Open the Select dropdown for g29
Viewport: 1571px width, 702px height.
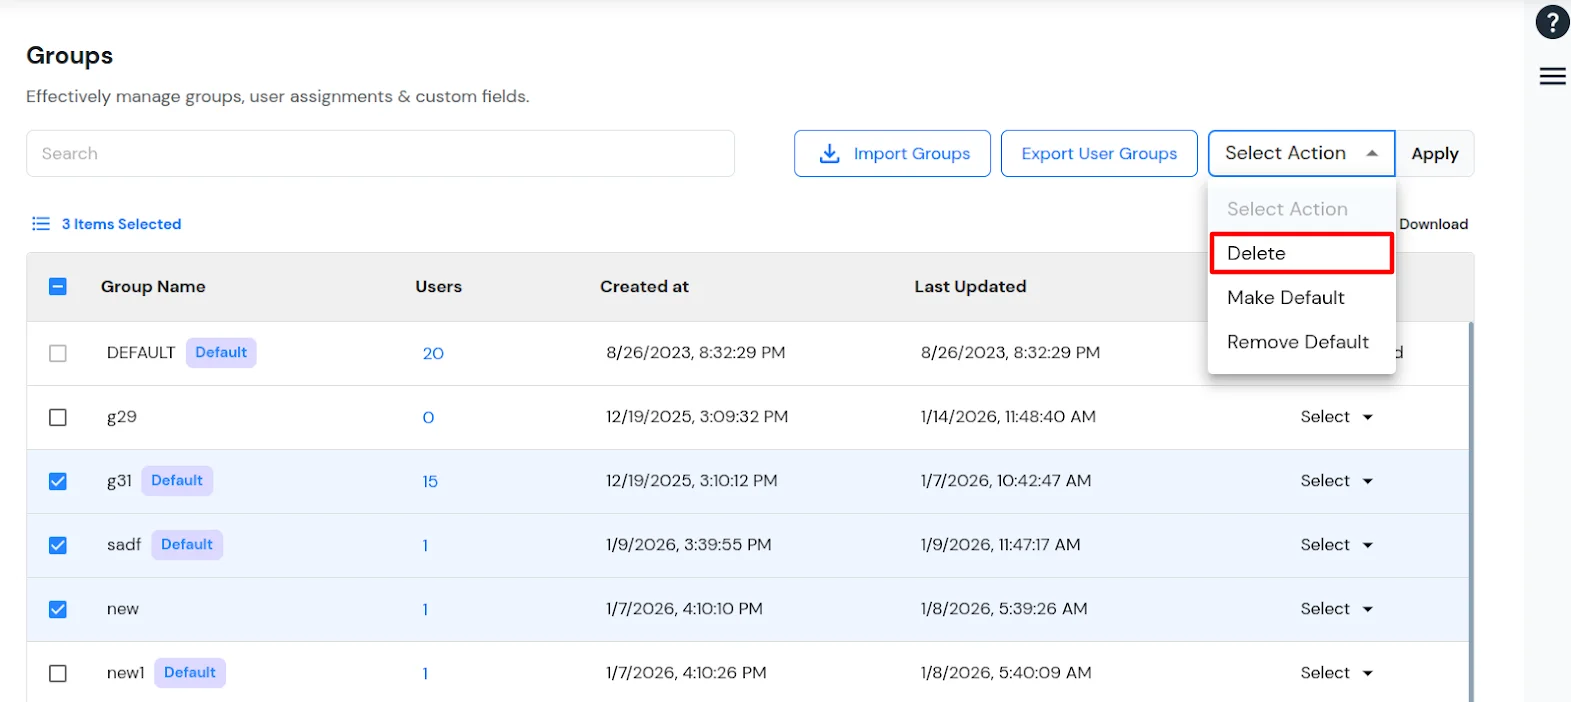tap(1336, 417)
